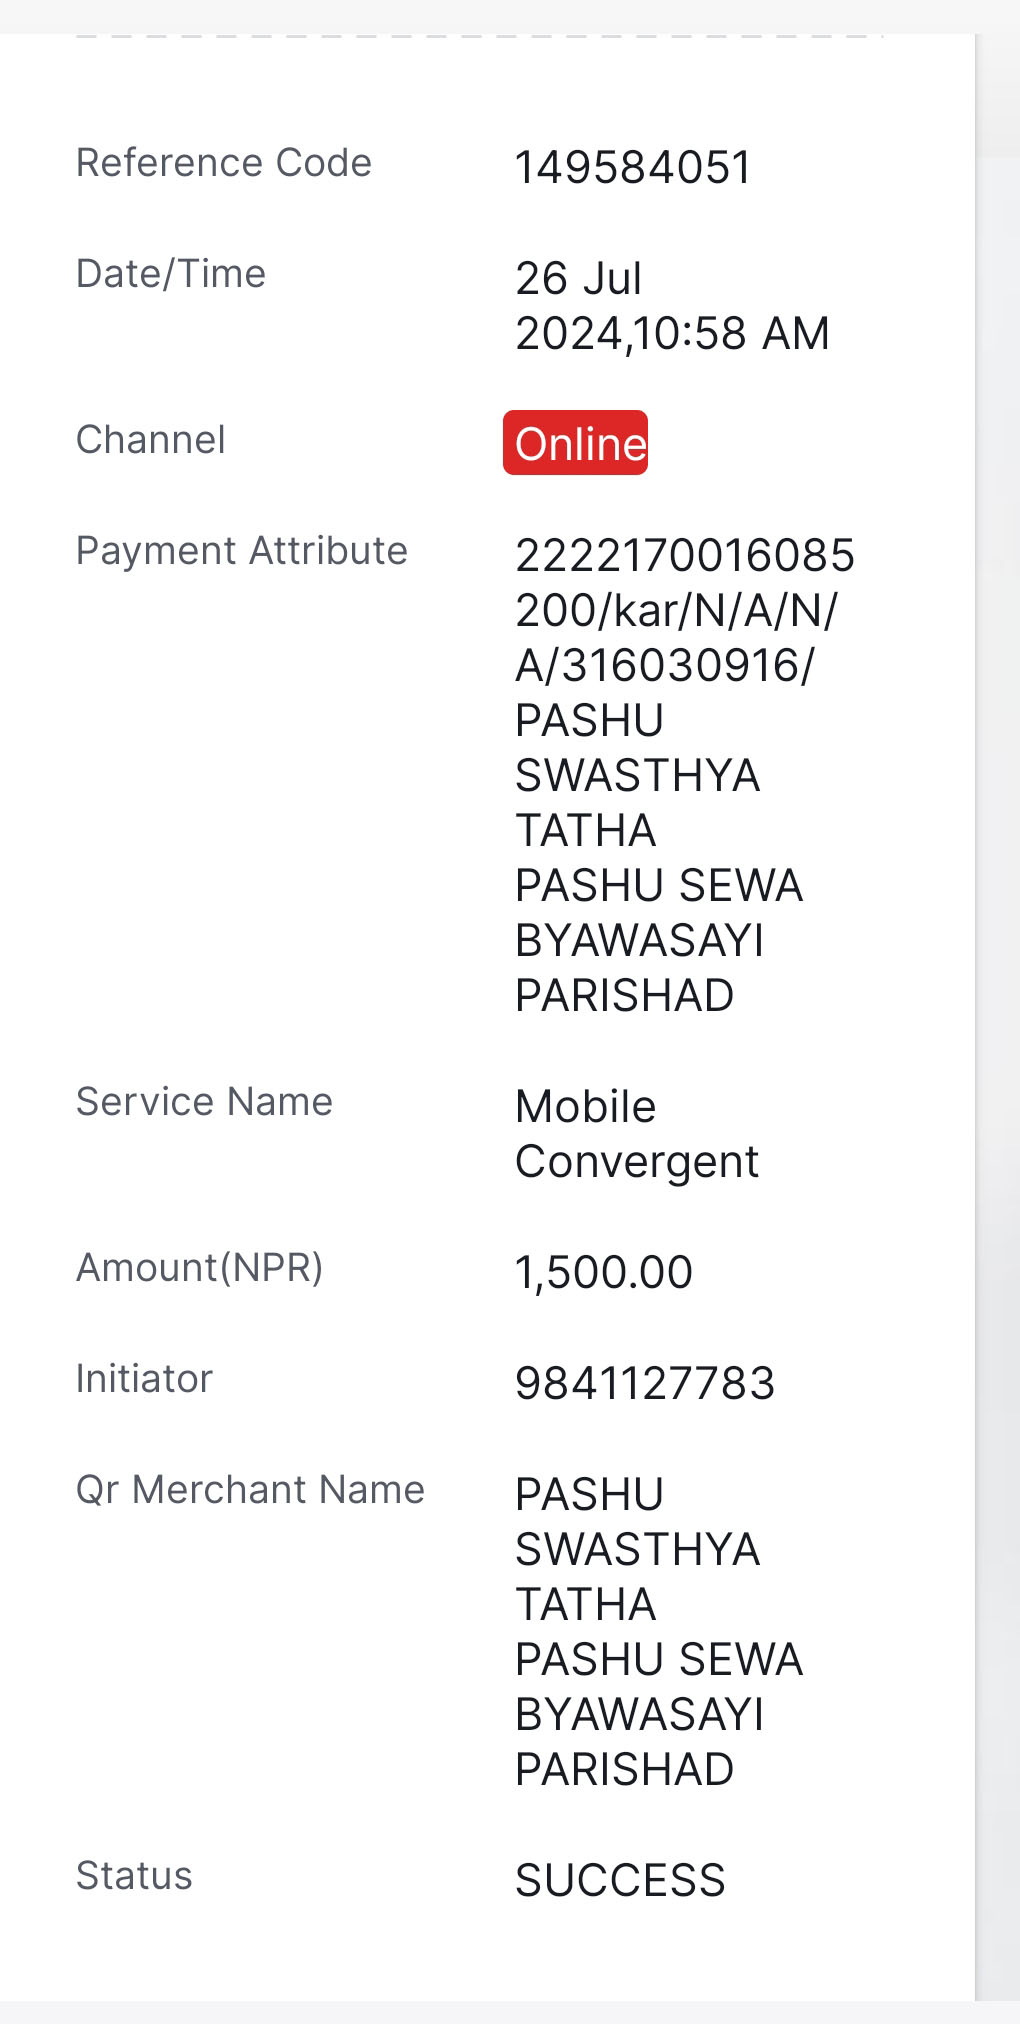Image resolution: width=1020 pixels, height=2024 pixels.
Task: Click the Service Name label
Action: pos(205,1101)
